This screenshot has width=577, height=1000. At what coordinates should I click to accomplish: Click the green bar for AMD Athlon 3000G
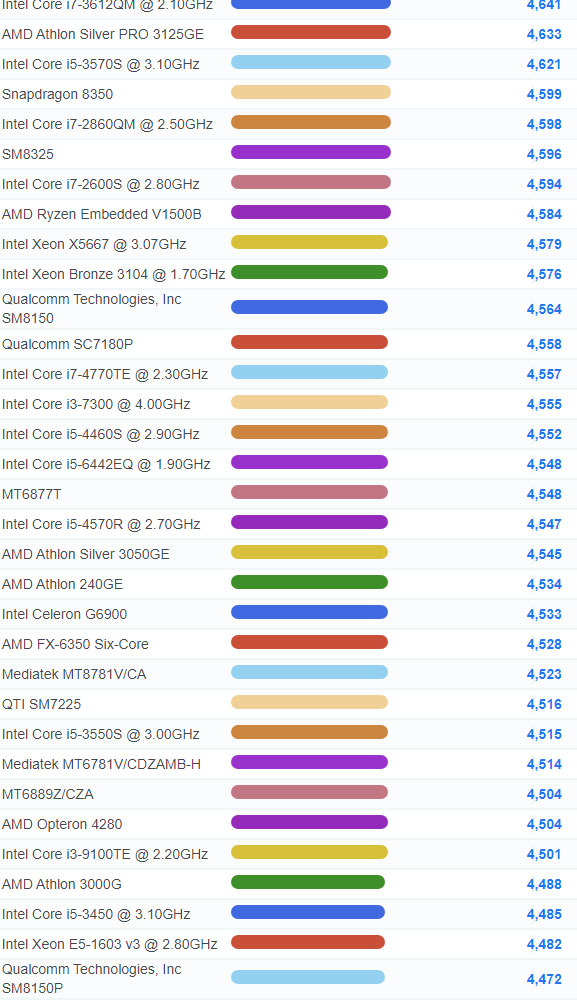[308, 882]
